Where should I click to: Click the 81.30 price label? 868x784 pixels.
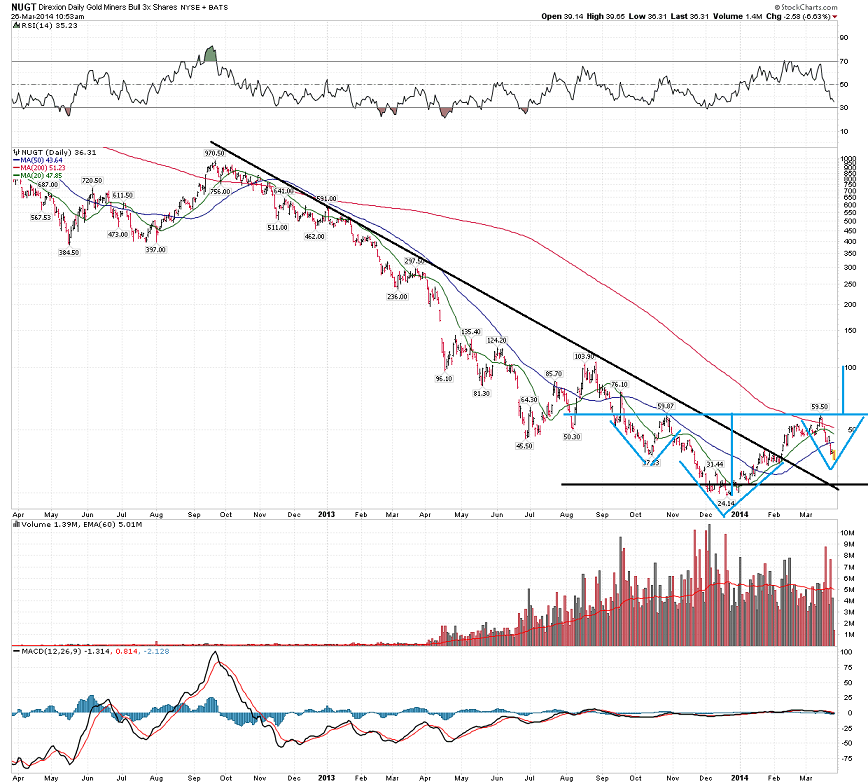[x=481, y=393]
